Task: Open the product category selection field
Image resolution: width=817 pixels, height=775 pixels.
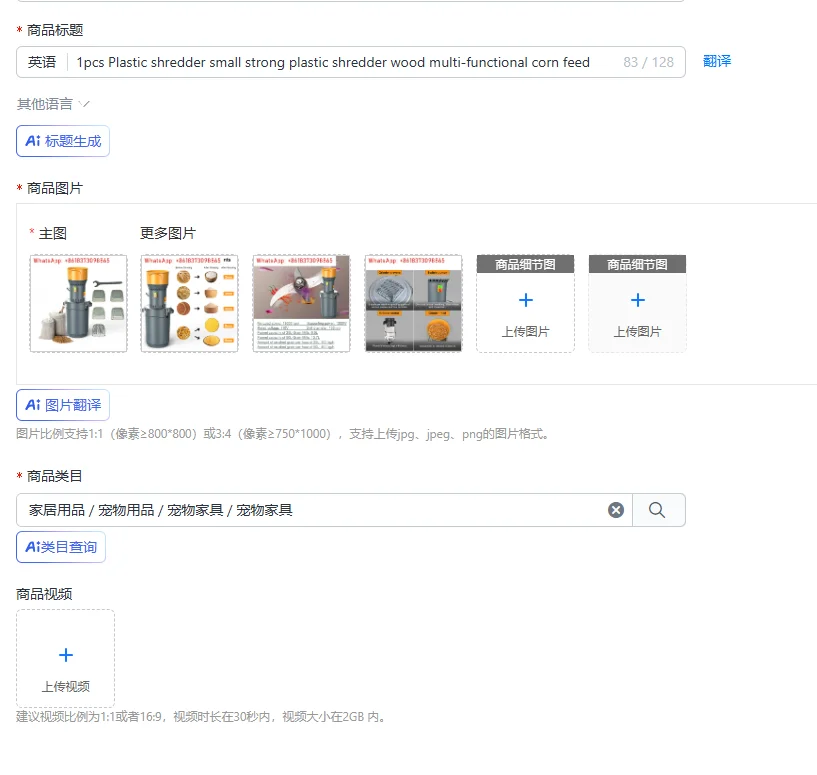Action: tap(324, 510)
